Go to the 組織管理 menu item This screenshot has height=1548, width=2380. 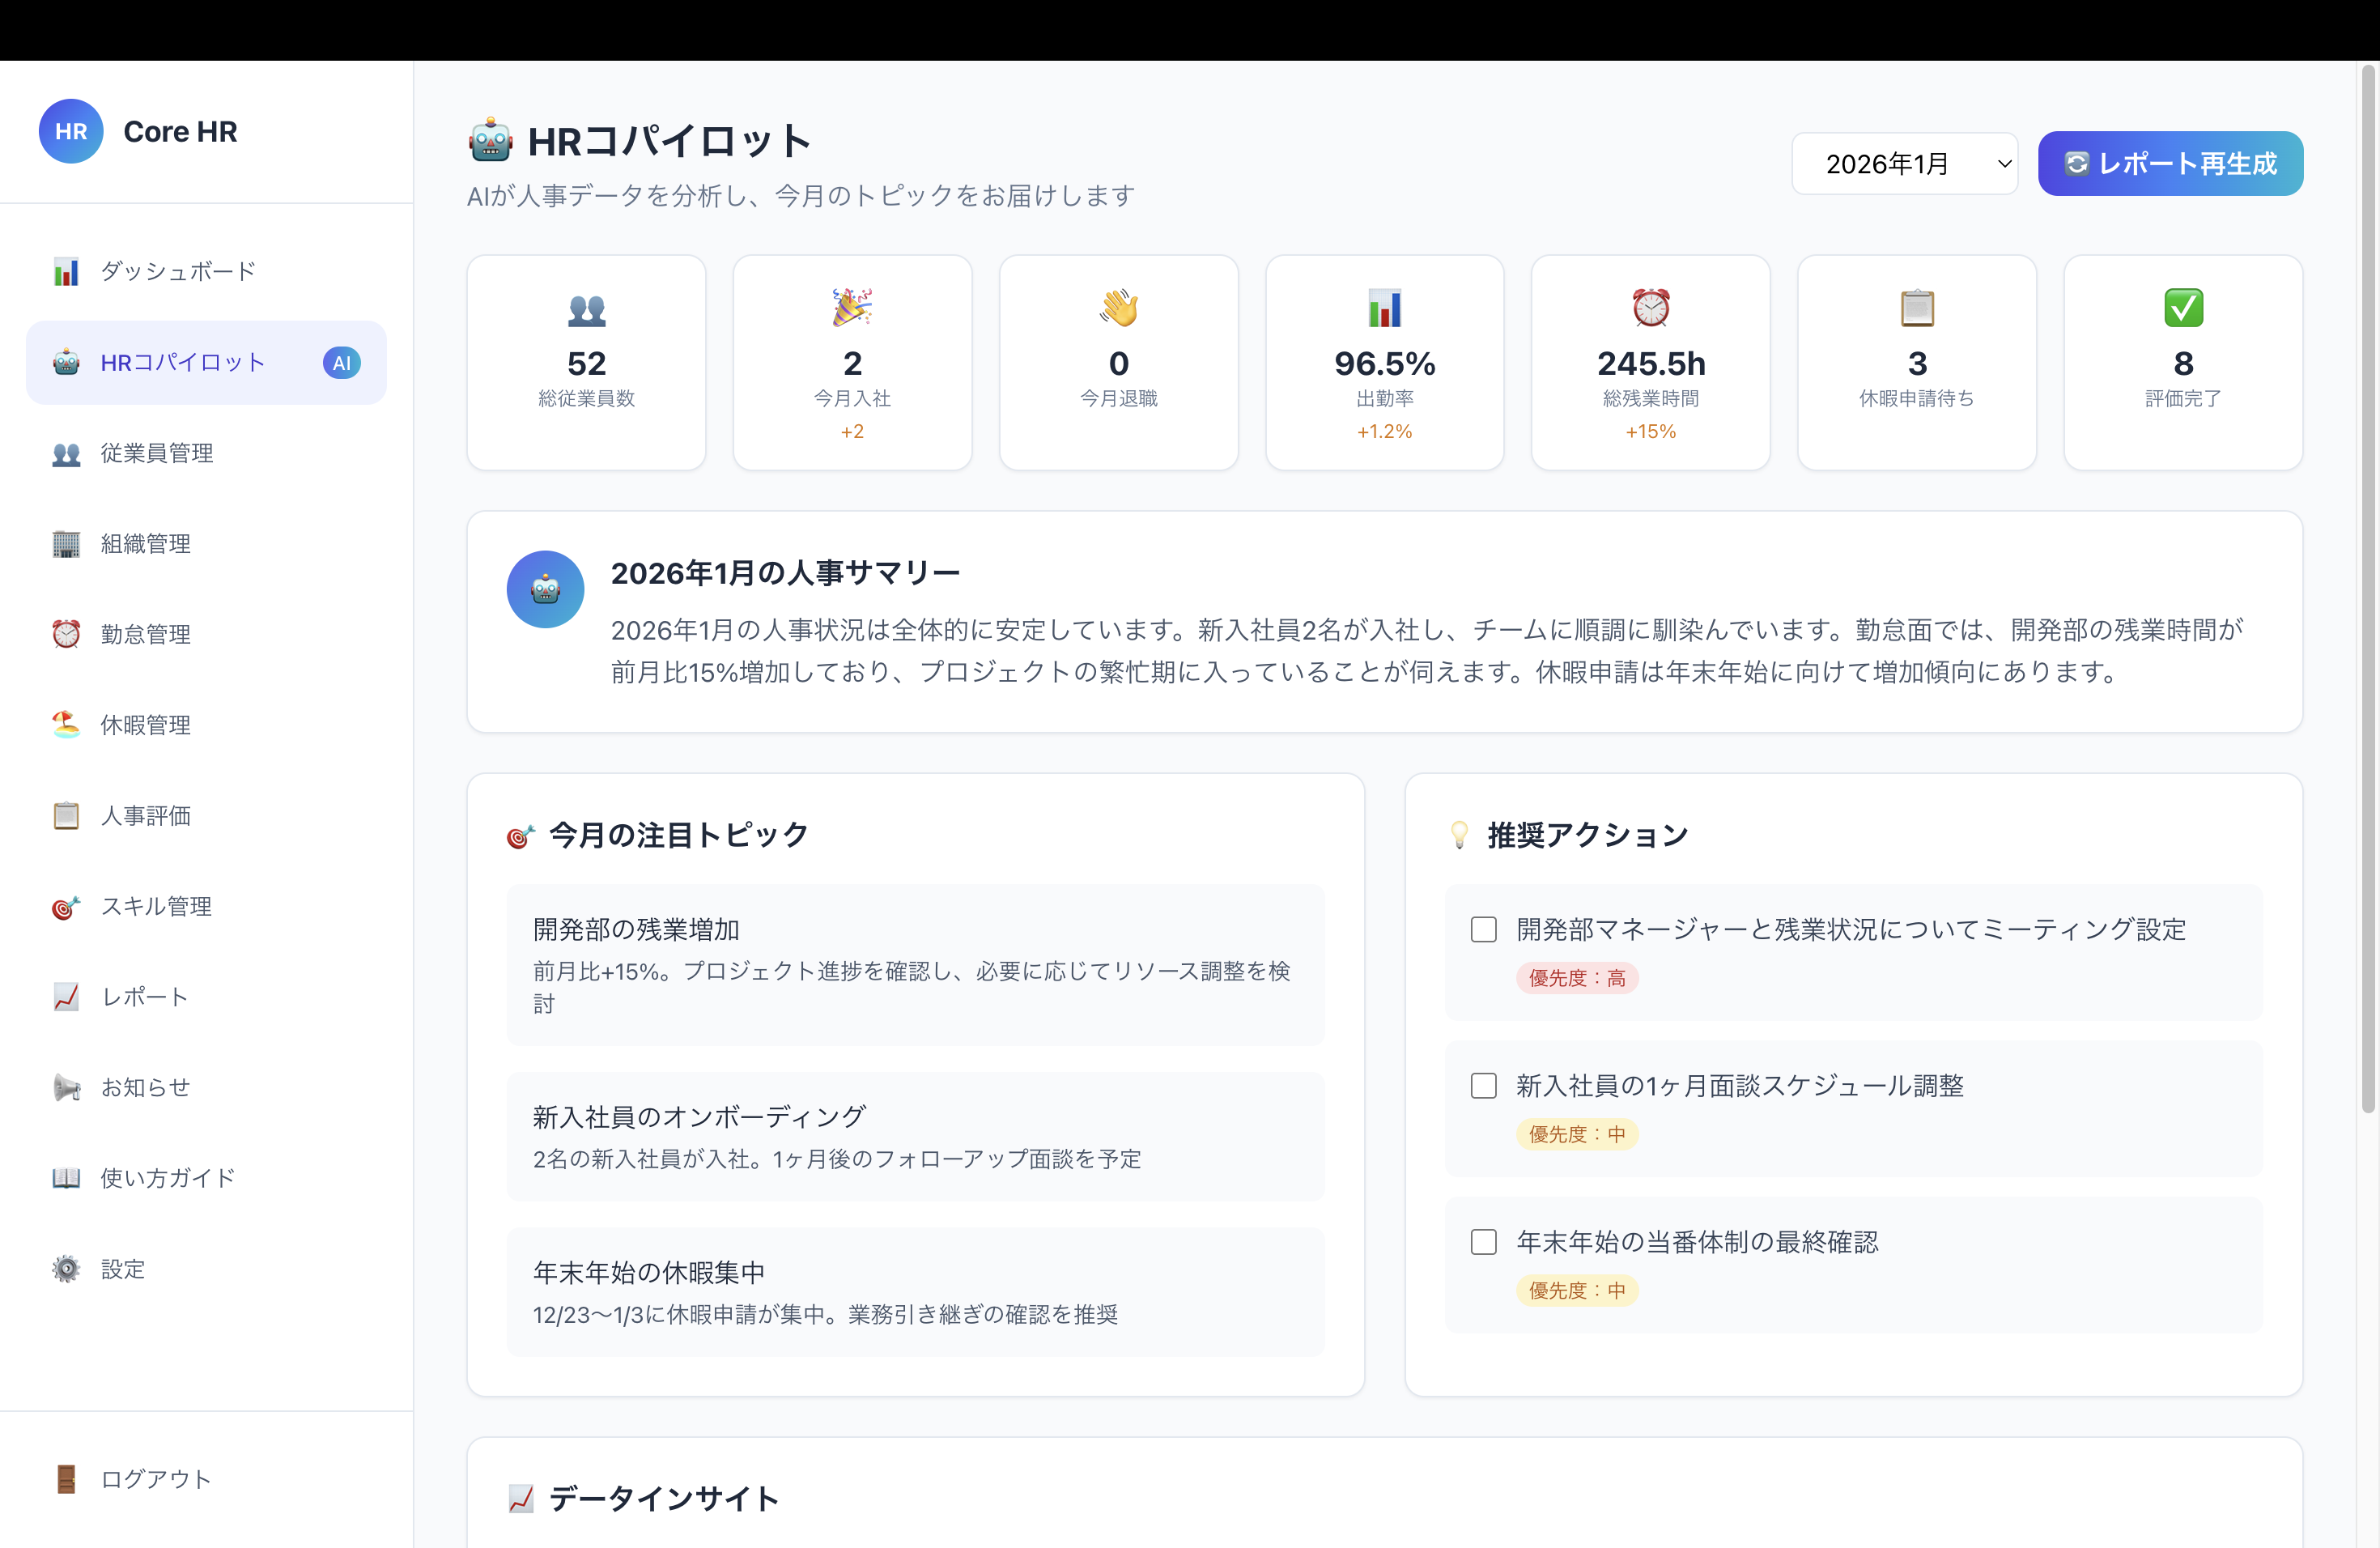coord(146,544)
